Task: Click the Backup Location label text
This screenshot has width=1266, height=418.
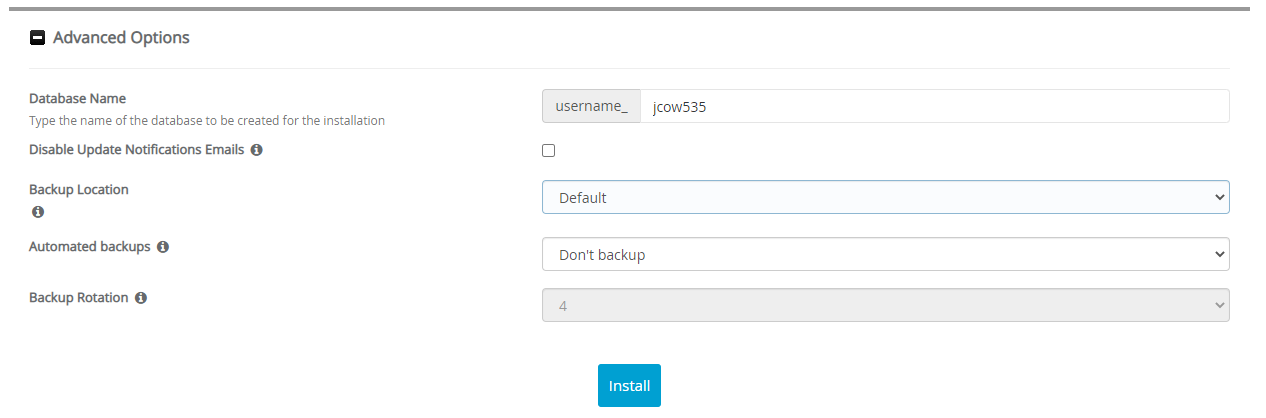Action: click(79, 189)
